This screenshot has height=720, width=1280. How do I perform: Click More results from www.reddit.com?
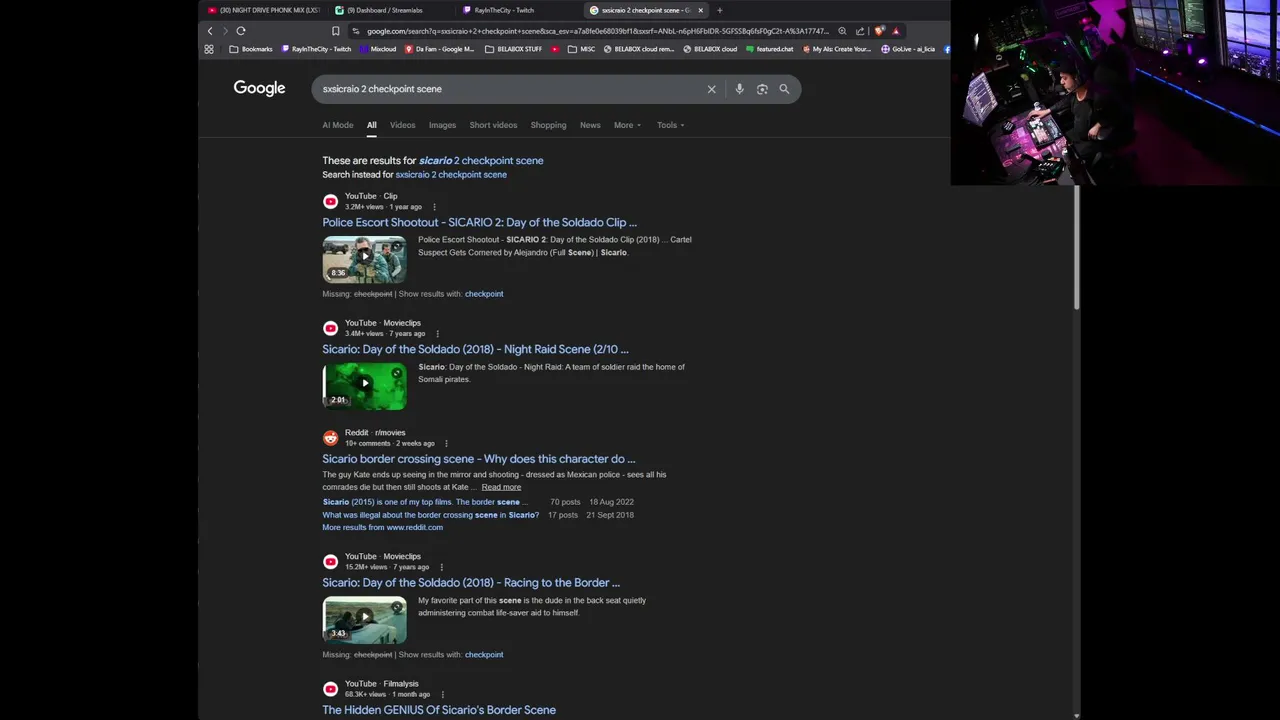[x=382, y=527]
